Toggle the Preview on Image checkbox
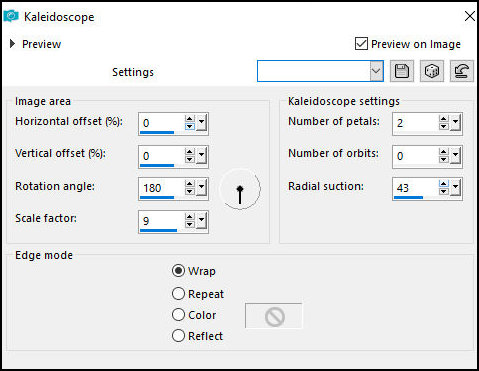The image size is (479, 371). point(361,44)
